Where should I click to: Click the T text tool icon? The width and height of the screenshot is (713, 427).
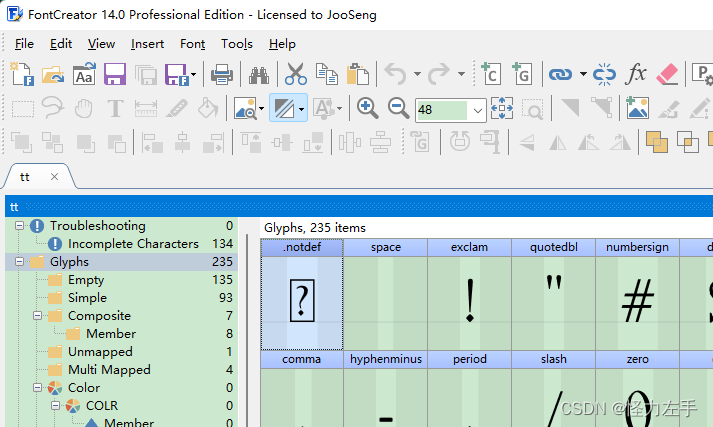115,109
